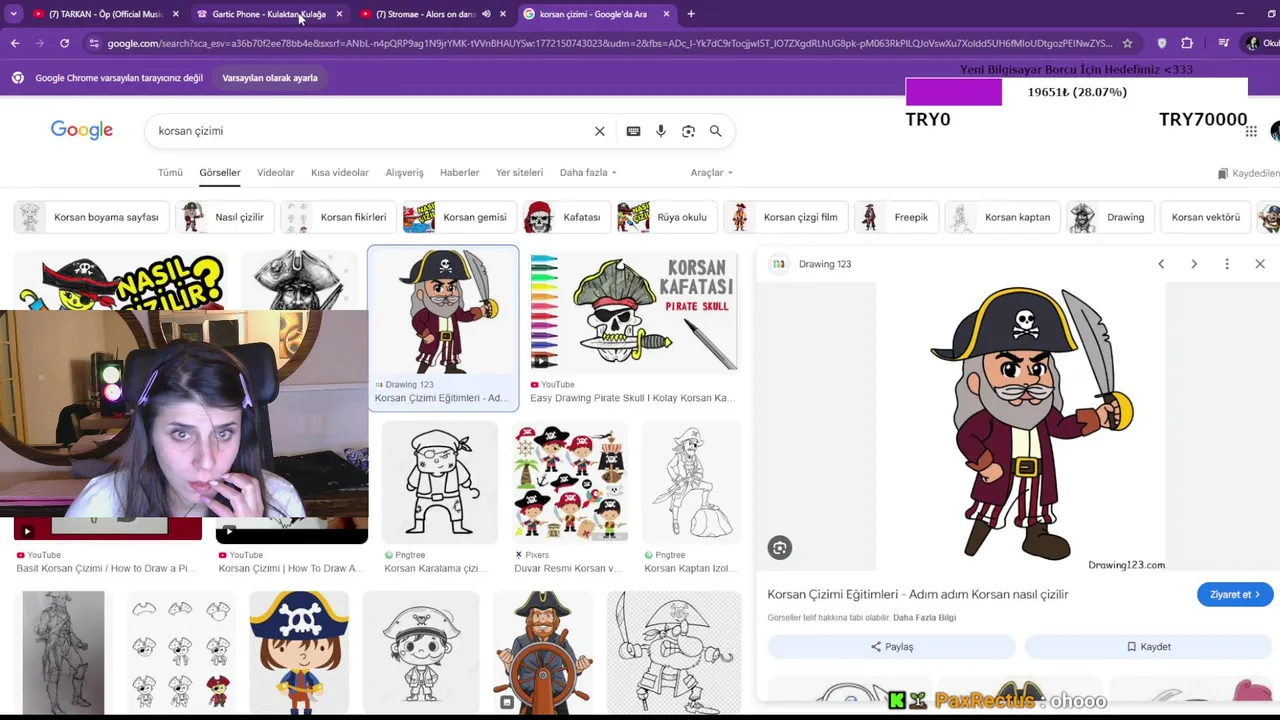Bookmark this page with the star icon
1280x720 pixels.
click(x=1128, y=43)
